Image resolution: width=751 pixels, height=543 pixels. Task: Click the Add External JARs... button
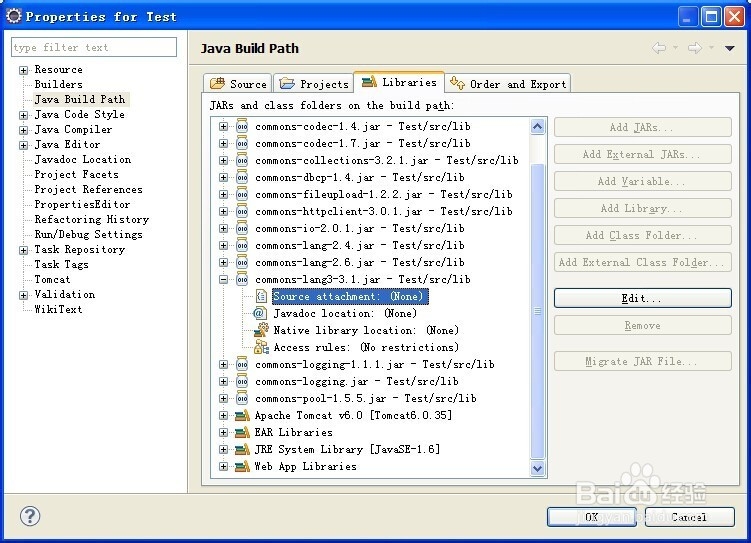tap(643, 154)
